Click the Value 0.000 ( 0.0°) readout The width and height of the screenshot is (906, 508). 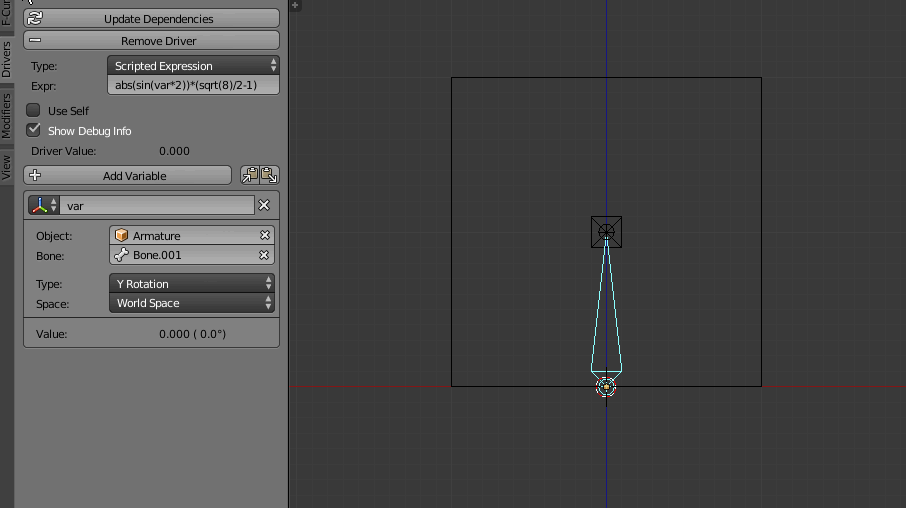192,334
